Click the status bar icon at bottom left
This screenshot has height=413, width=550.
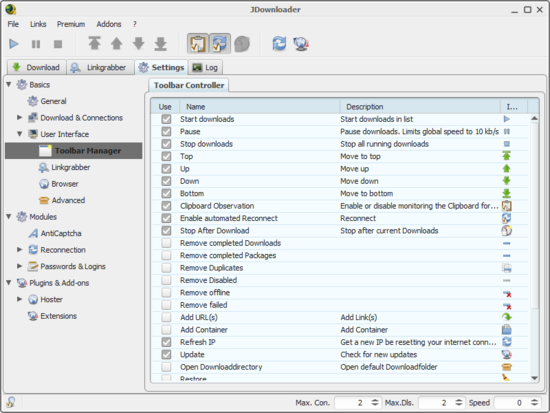(11, 402)
